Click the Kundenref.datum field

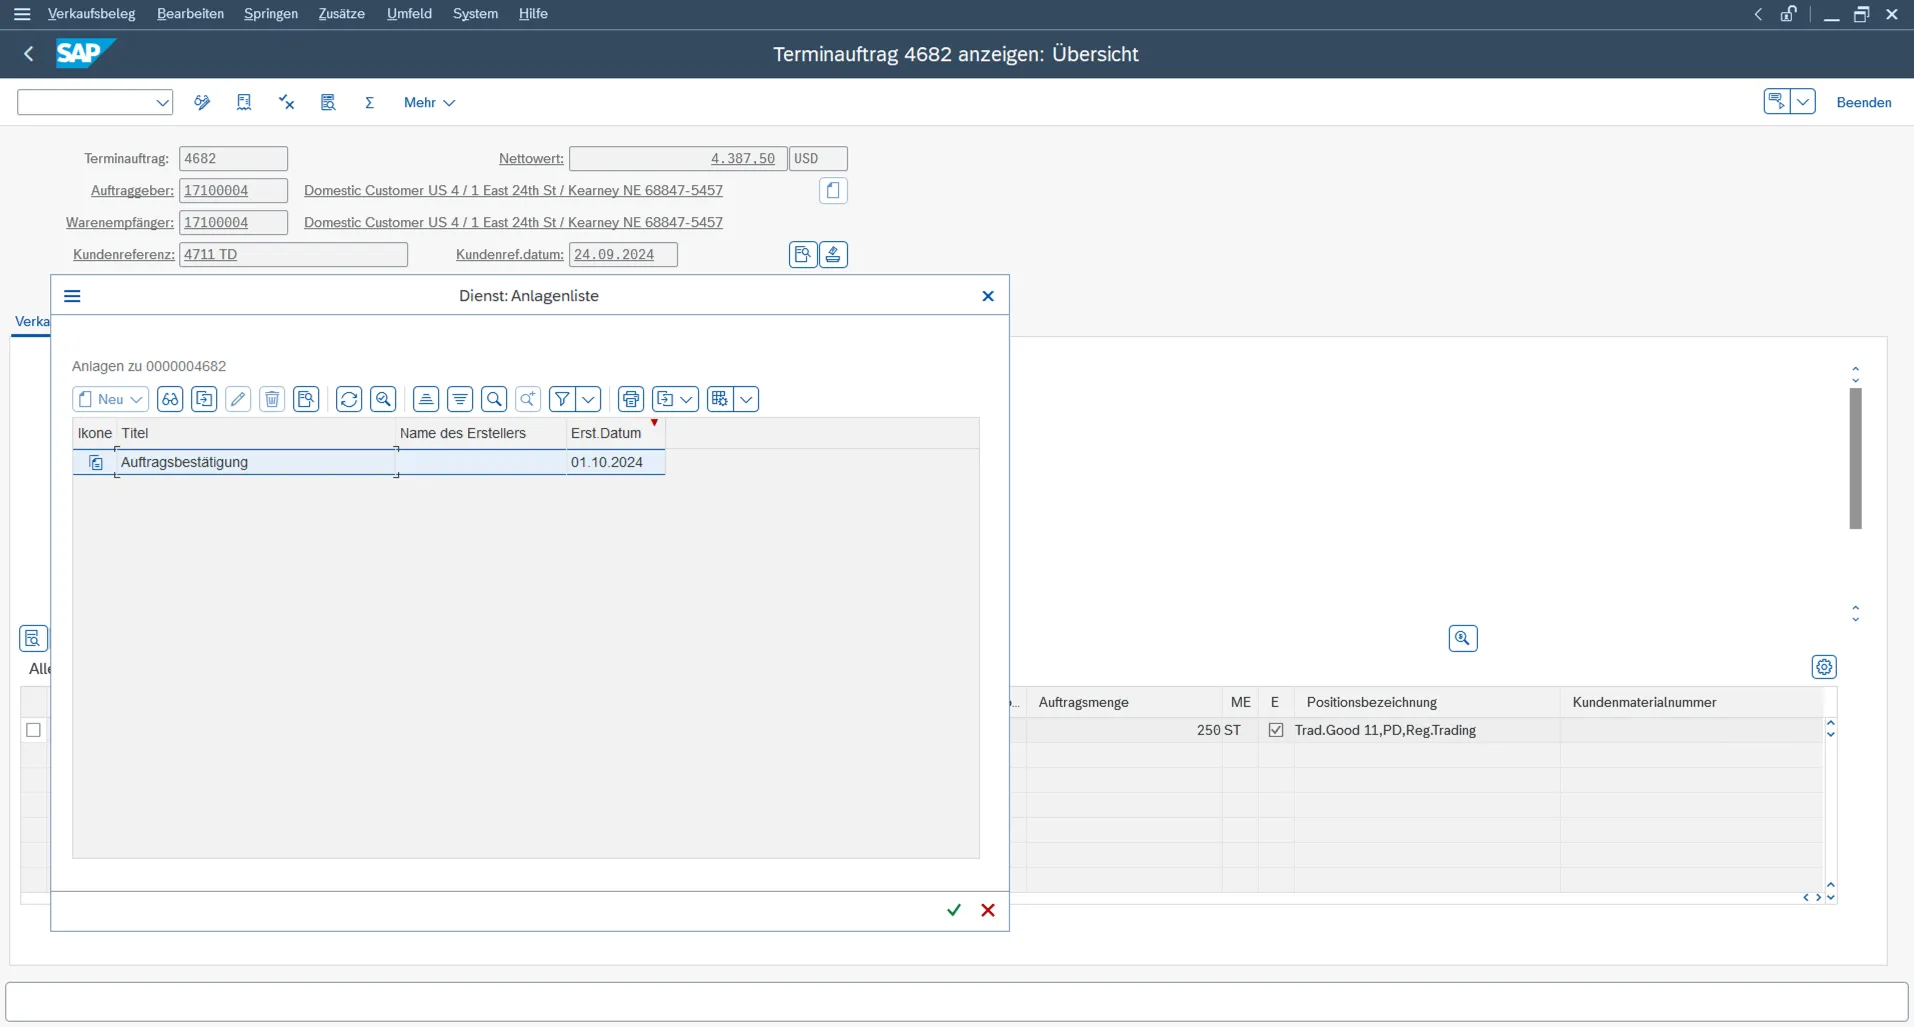pos(623,254)
